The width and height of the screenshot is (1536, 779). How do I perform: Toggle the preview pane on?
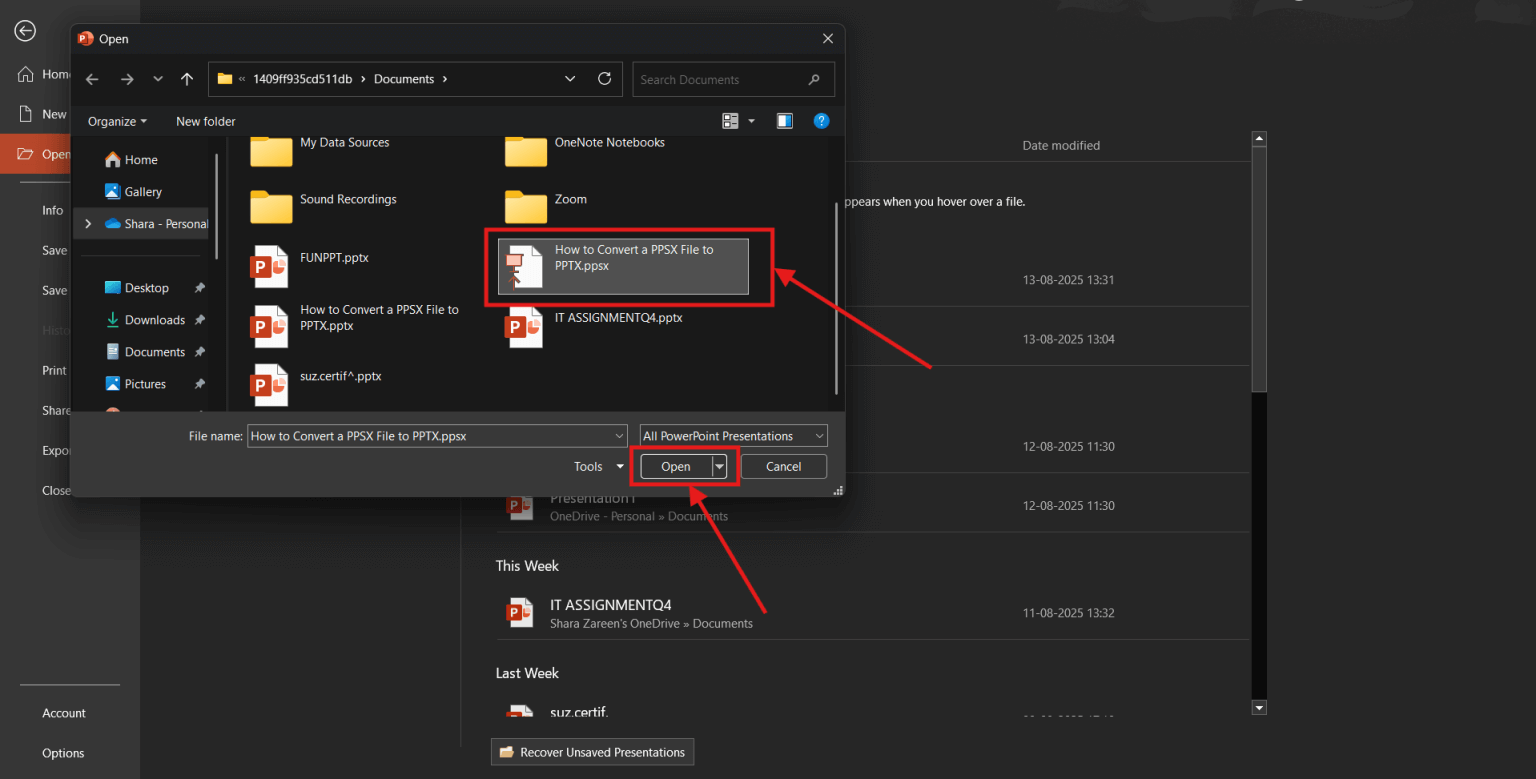point(784,120)
